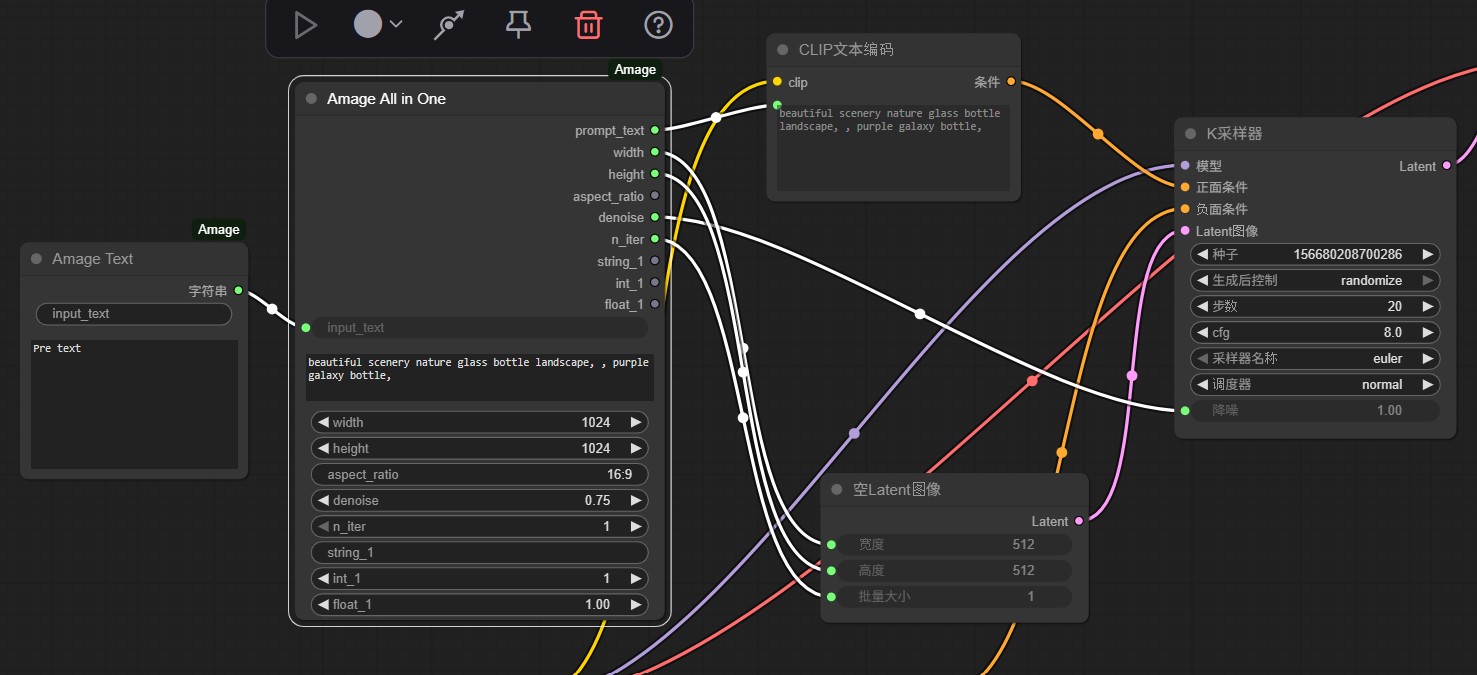1477x675 pixels.
Task: Click the float_1 output slot
Action: (655, 304)
